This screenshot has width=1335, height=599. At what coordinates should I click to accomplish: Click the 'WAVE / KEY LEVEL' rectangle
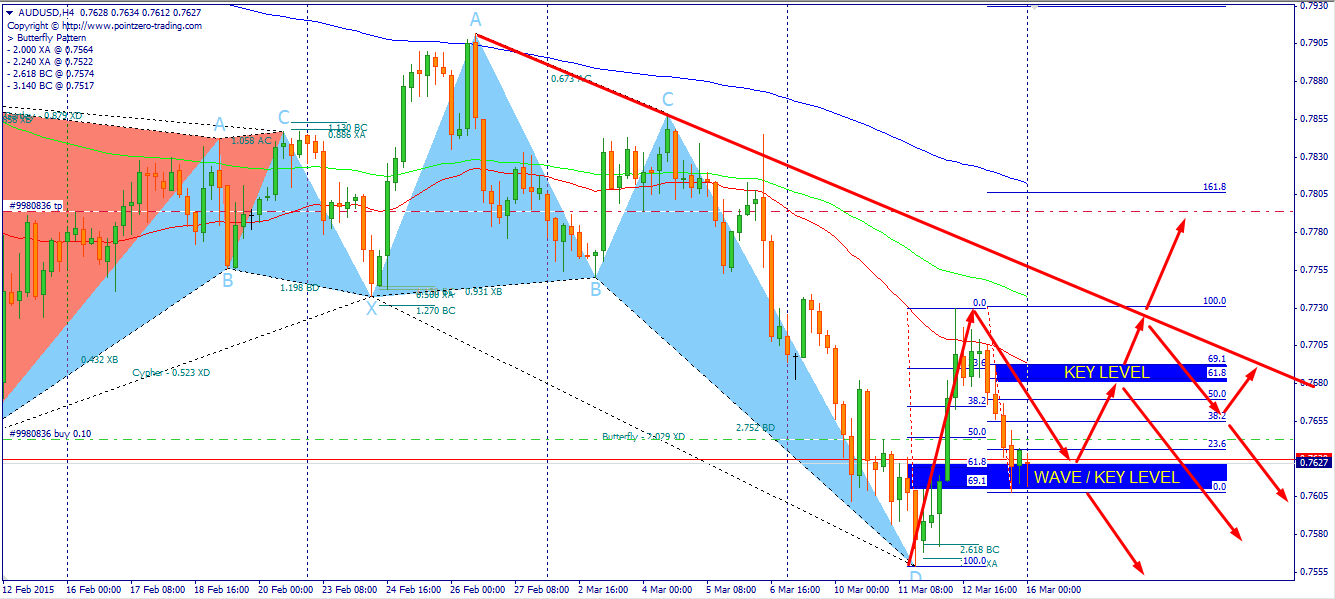1067,477
